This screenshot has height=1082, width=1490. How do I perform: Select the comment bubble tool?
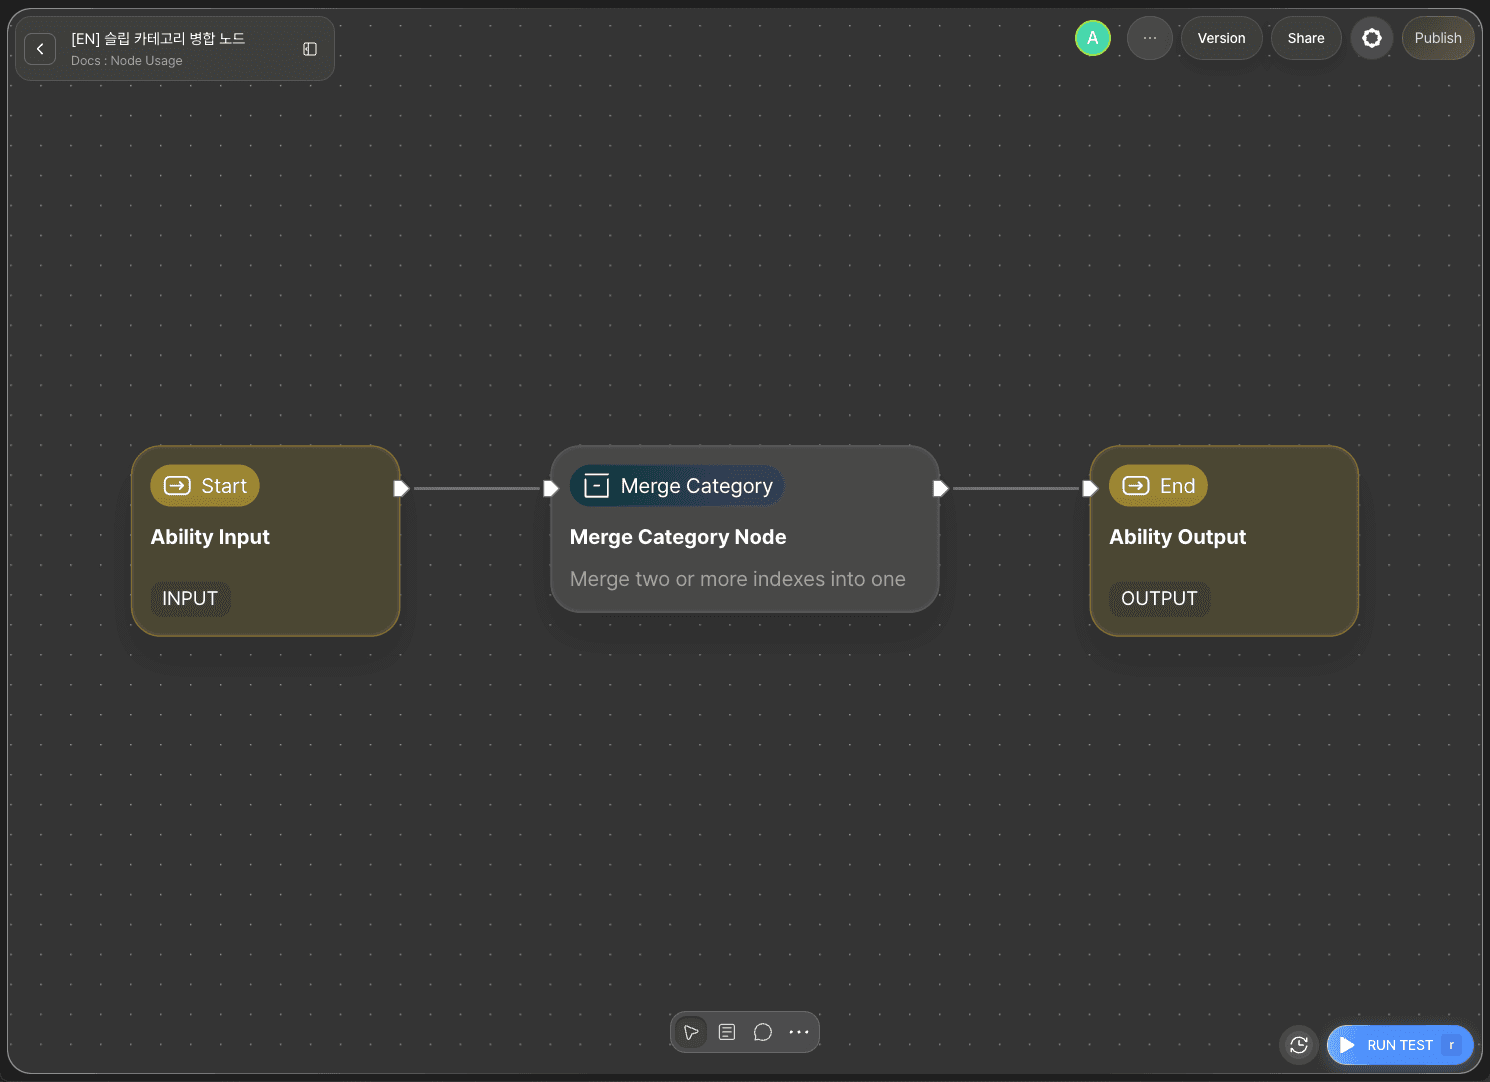tap(763, 1032)
